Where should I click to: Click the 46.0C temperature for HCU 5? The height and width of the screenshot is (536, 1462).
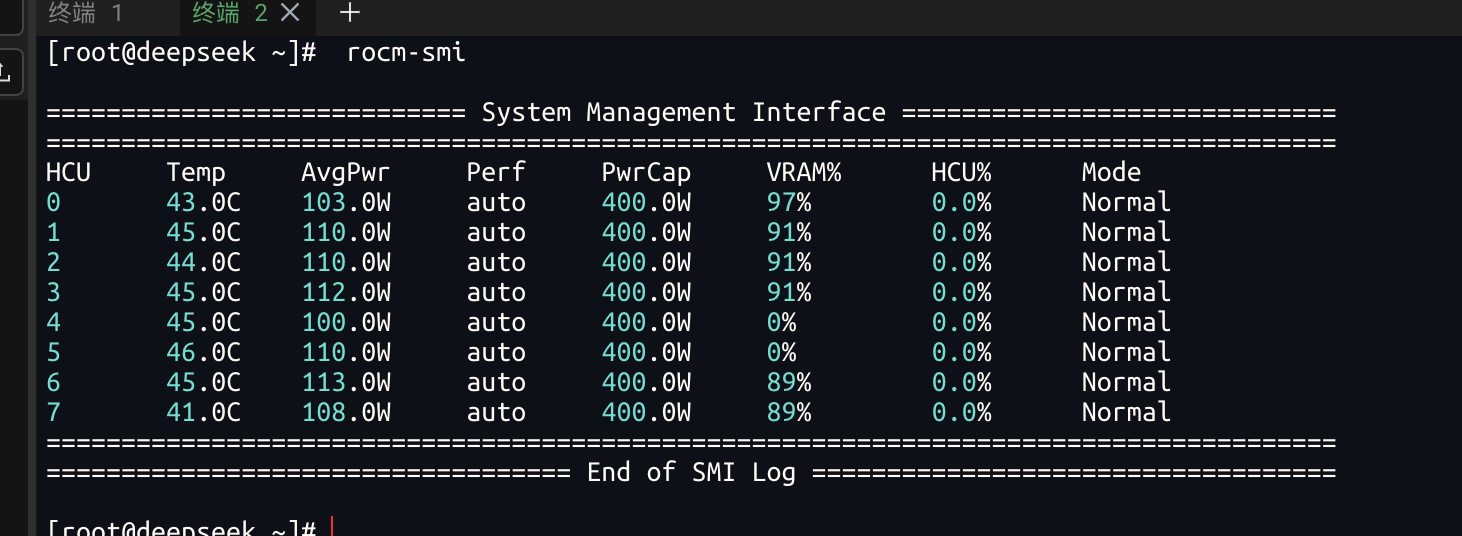pyautogui.click(x=204, y=352)
